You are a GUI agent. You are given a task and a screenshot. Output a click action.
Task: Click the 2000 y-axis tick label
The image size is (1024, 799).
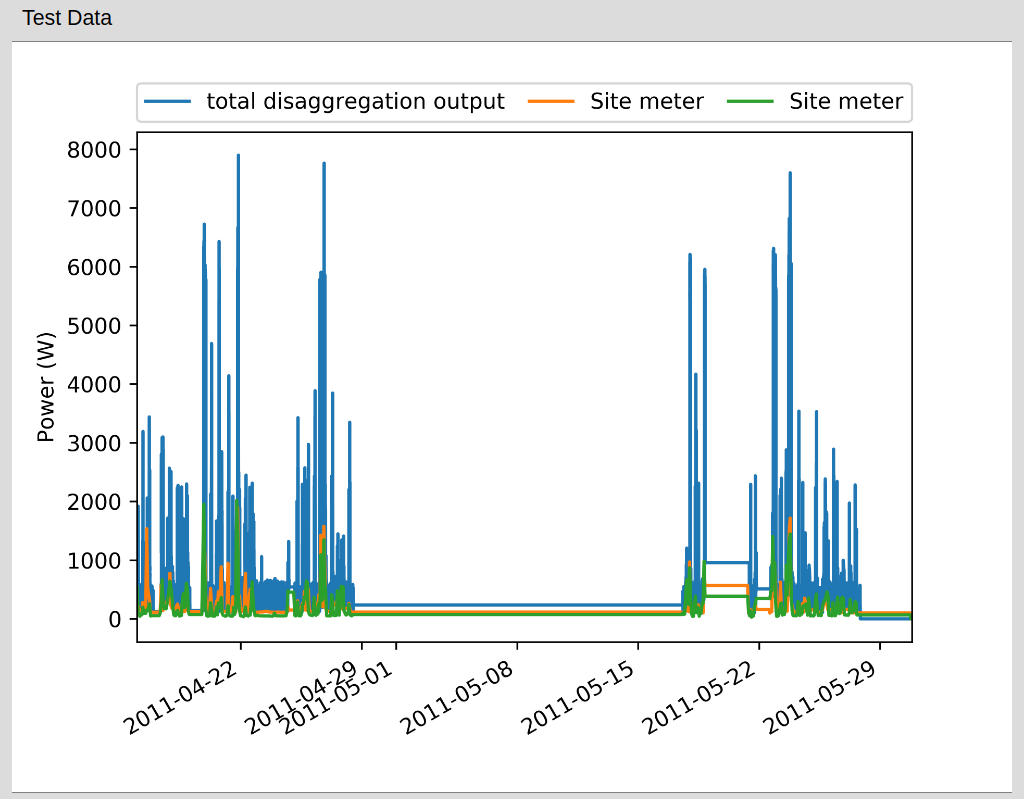tap(94, 502)
